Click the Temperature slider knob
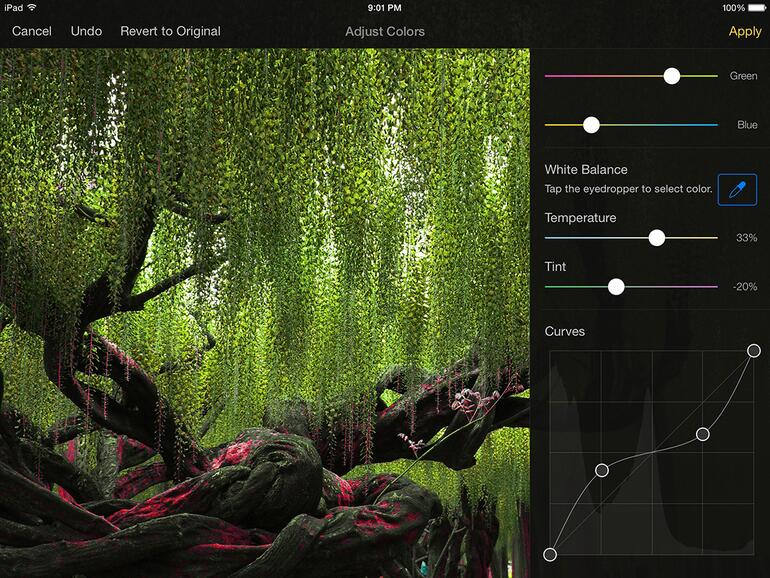 [x=657, y=238]
